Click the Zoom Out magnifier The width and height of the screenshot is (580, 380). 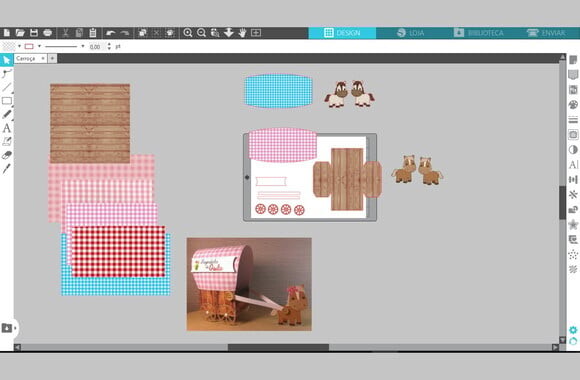tap(201, 33)
